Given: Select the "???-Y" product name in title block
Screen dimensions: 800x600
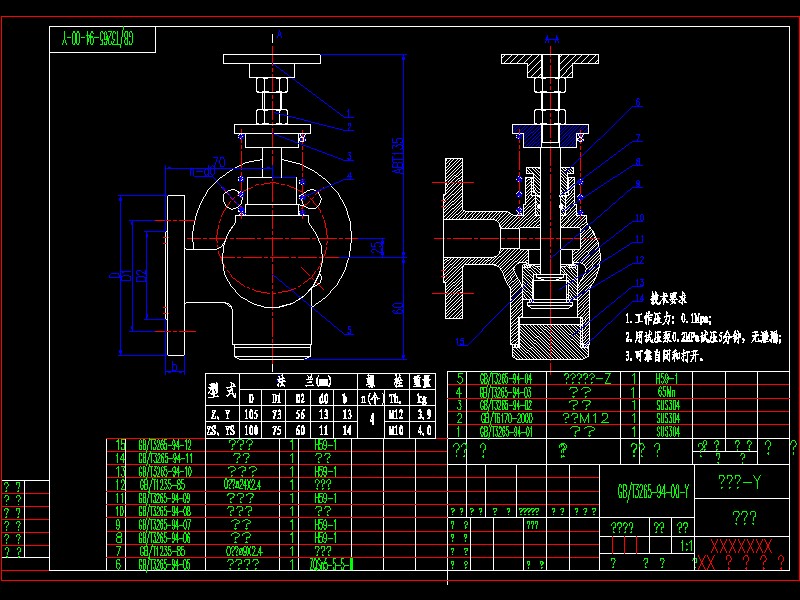Looking at the screenshot, I should click(x=739, y=480).
